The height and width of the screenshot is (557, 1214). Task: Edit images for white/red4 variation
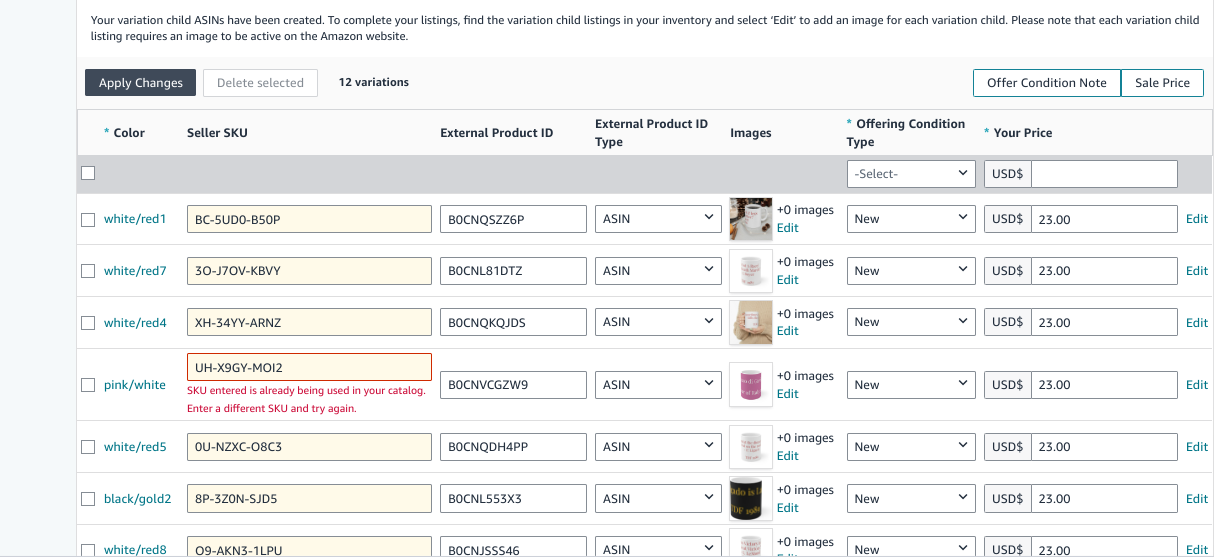788,331
